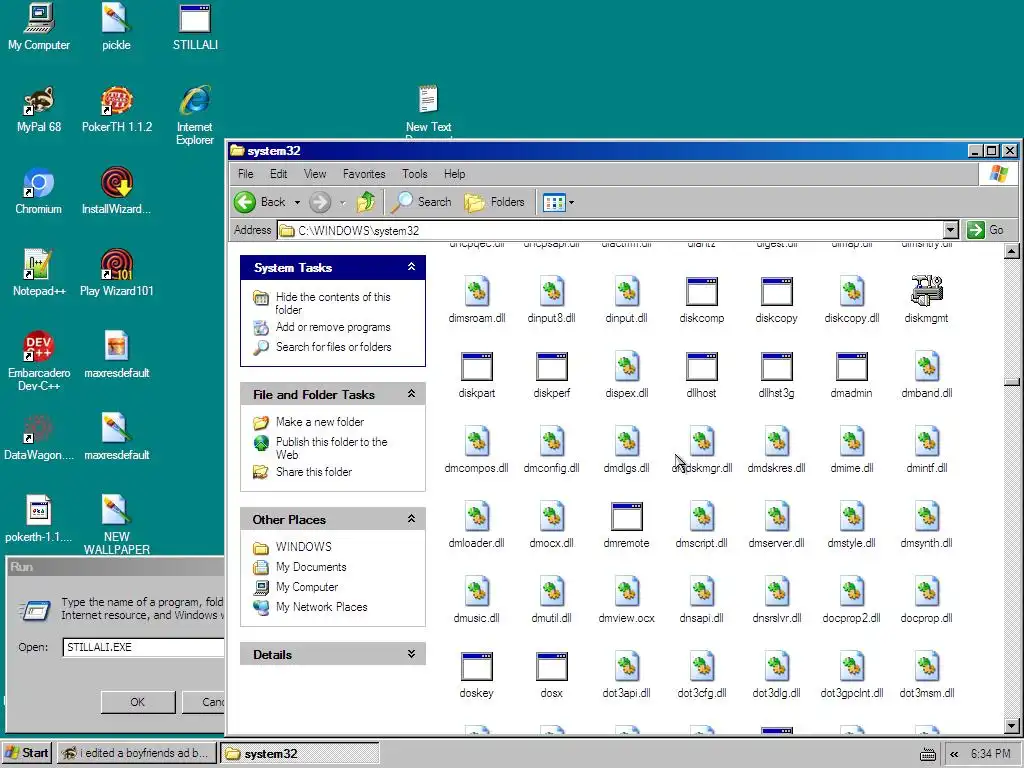Select dmview.ocx file

coord(626,600)
